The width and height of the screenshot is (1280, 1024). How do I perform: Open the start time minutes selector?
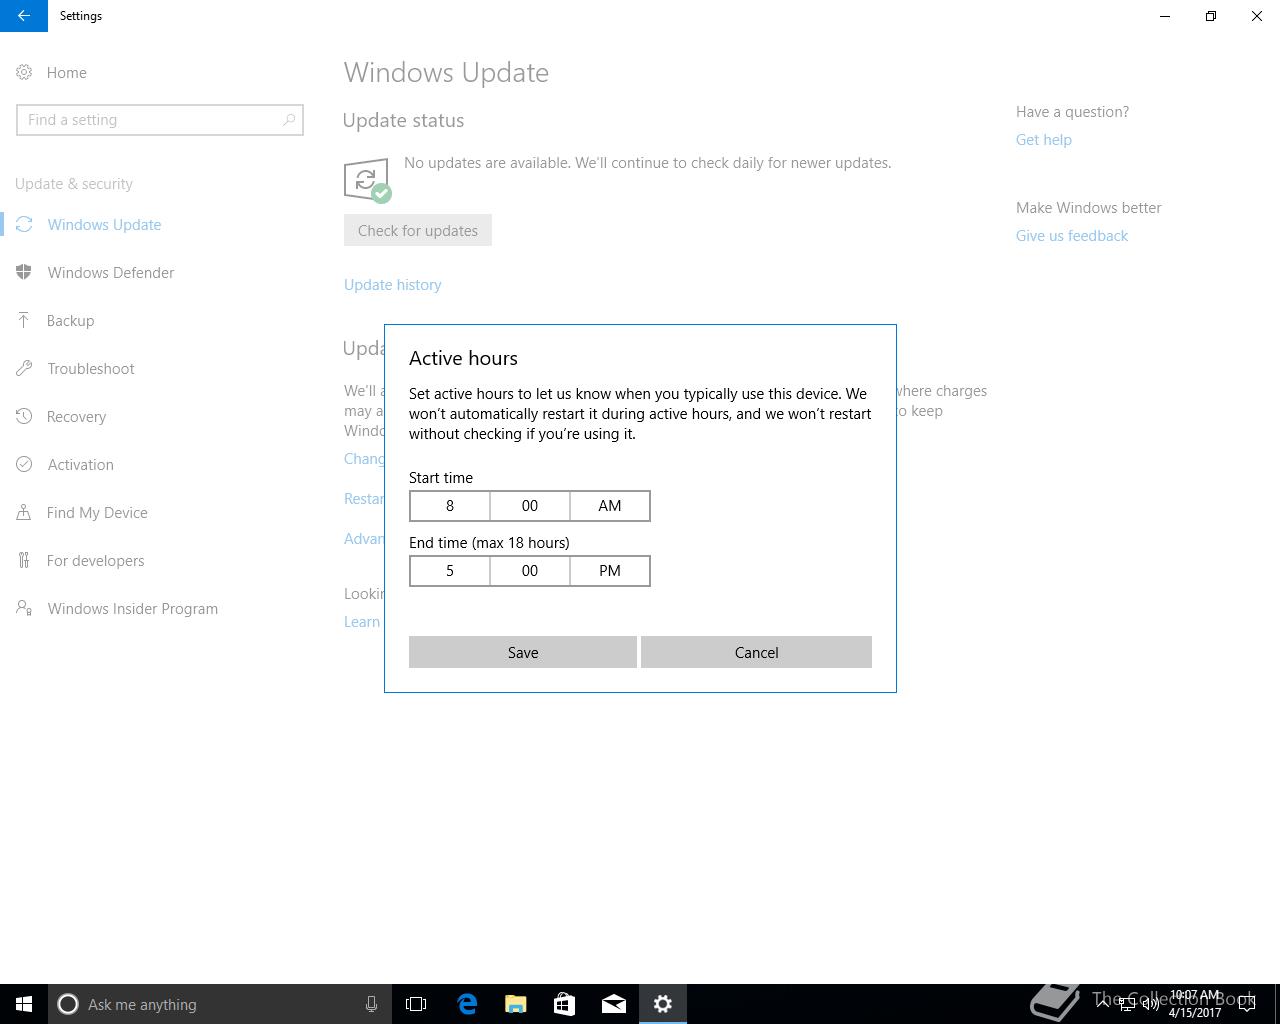pos(530,506)
